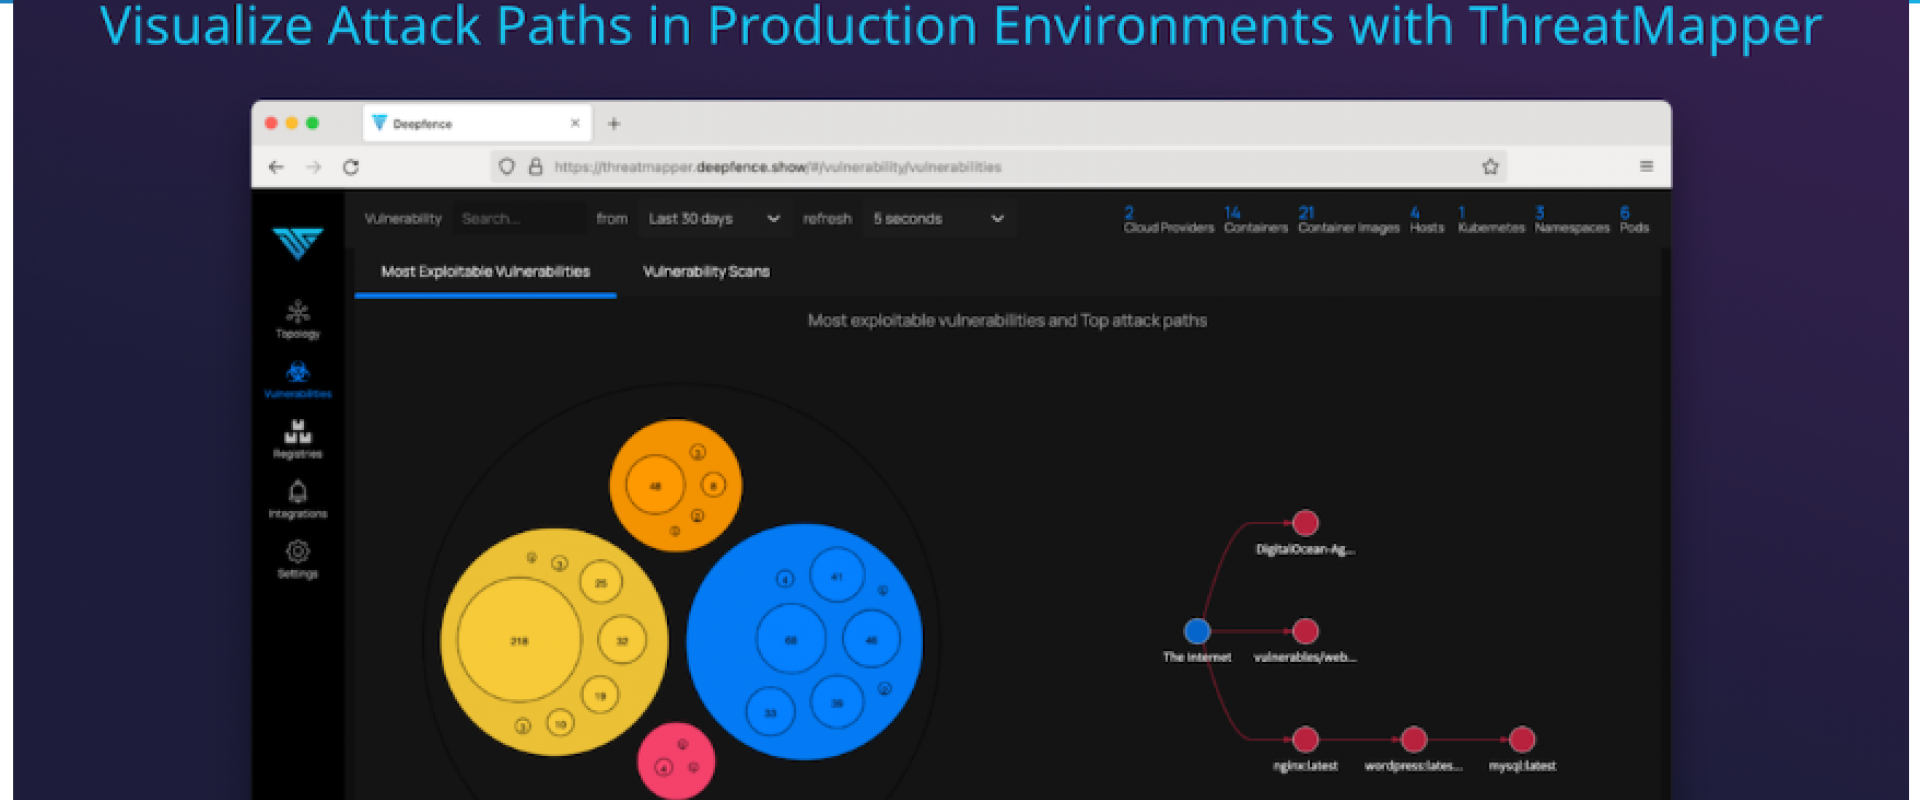The image size is (1920, 800).
Task: Select the yellow bubble labeled 218
Action: point(519,640)
